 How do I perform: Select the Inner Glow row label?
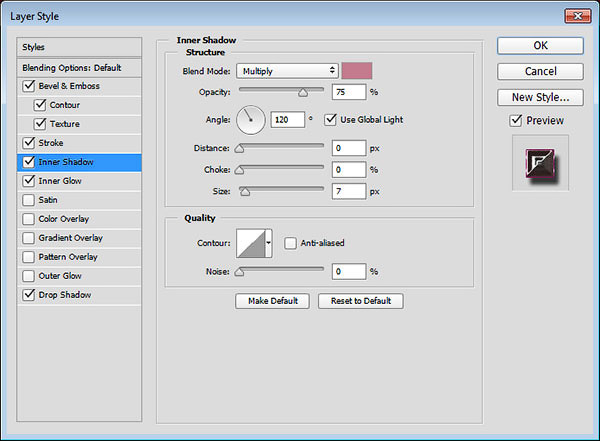(x=60, y=181)
